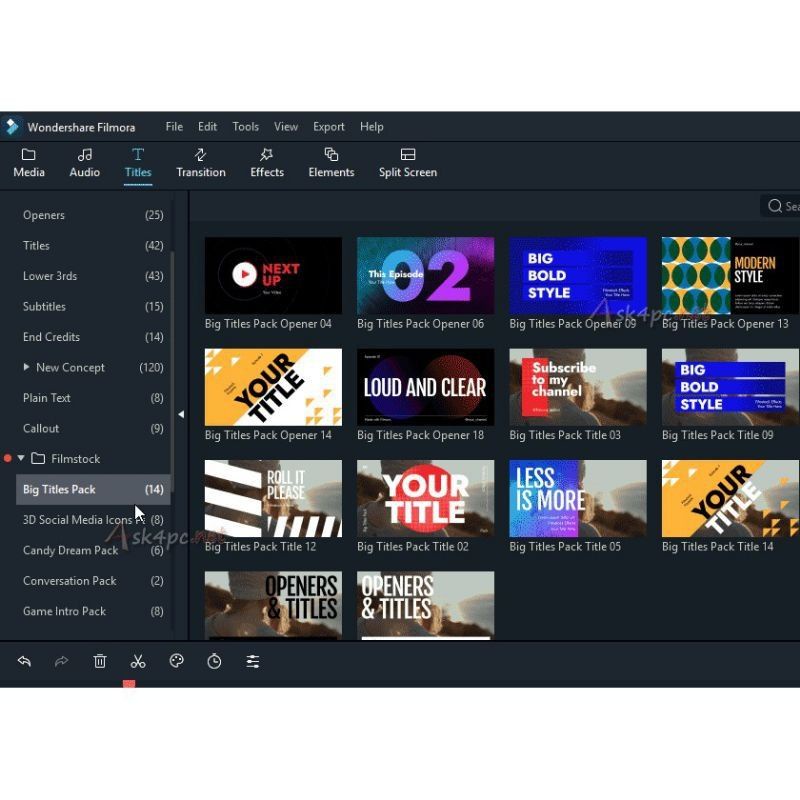
Task: Collapse the Filmstock folder
Action: (21, 459)
